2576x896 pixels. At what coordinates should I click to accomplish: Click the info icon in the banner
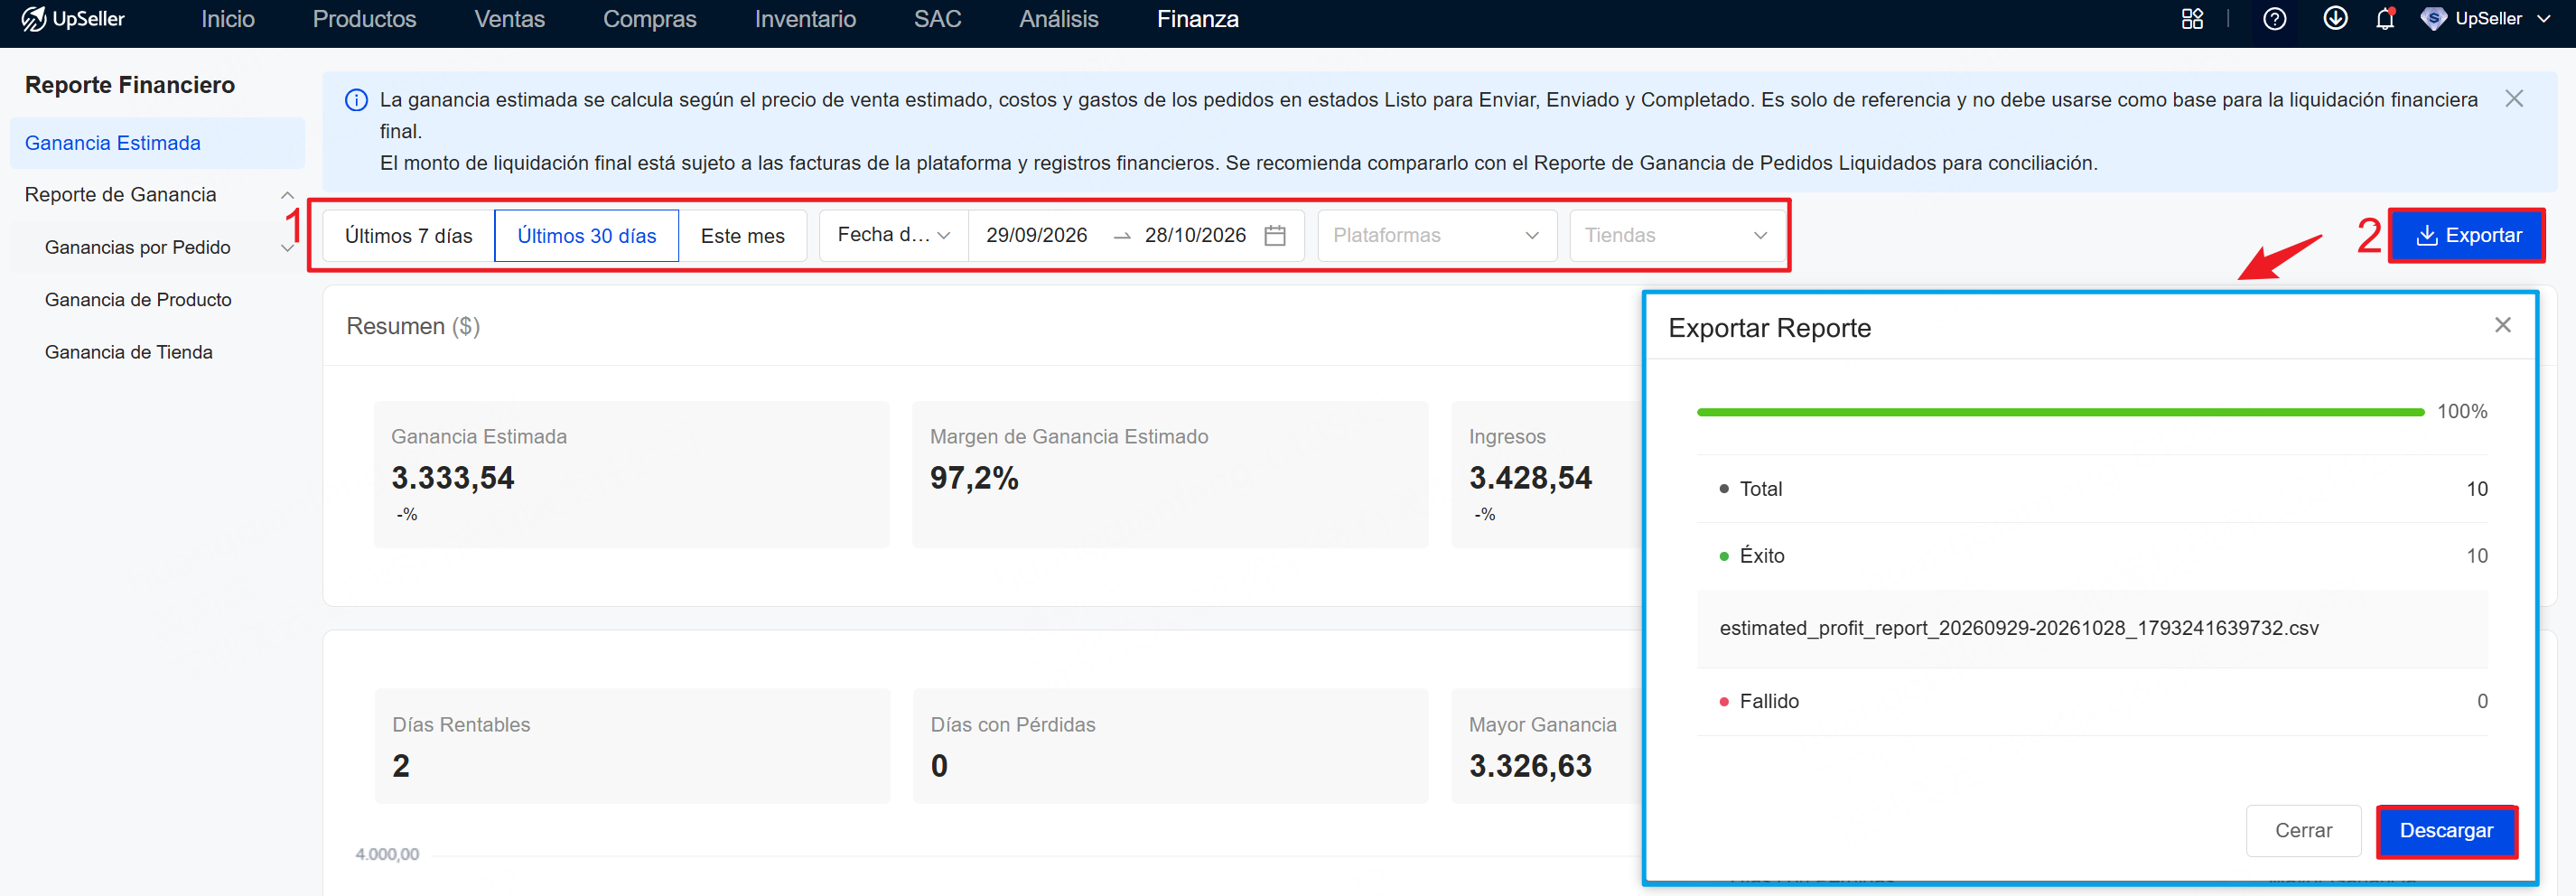[356, 100]
